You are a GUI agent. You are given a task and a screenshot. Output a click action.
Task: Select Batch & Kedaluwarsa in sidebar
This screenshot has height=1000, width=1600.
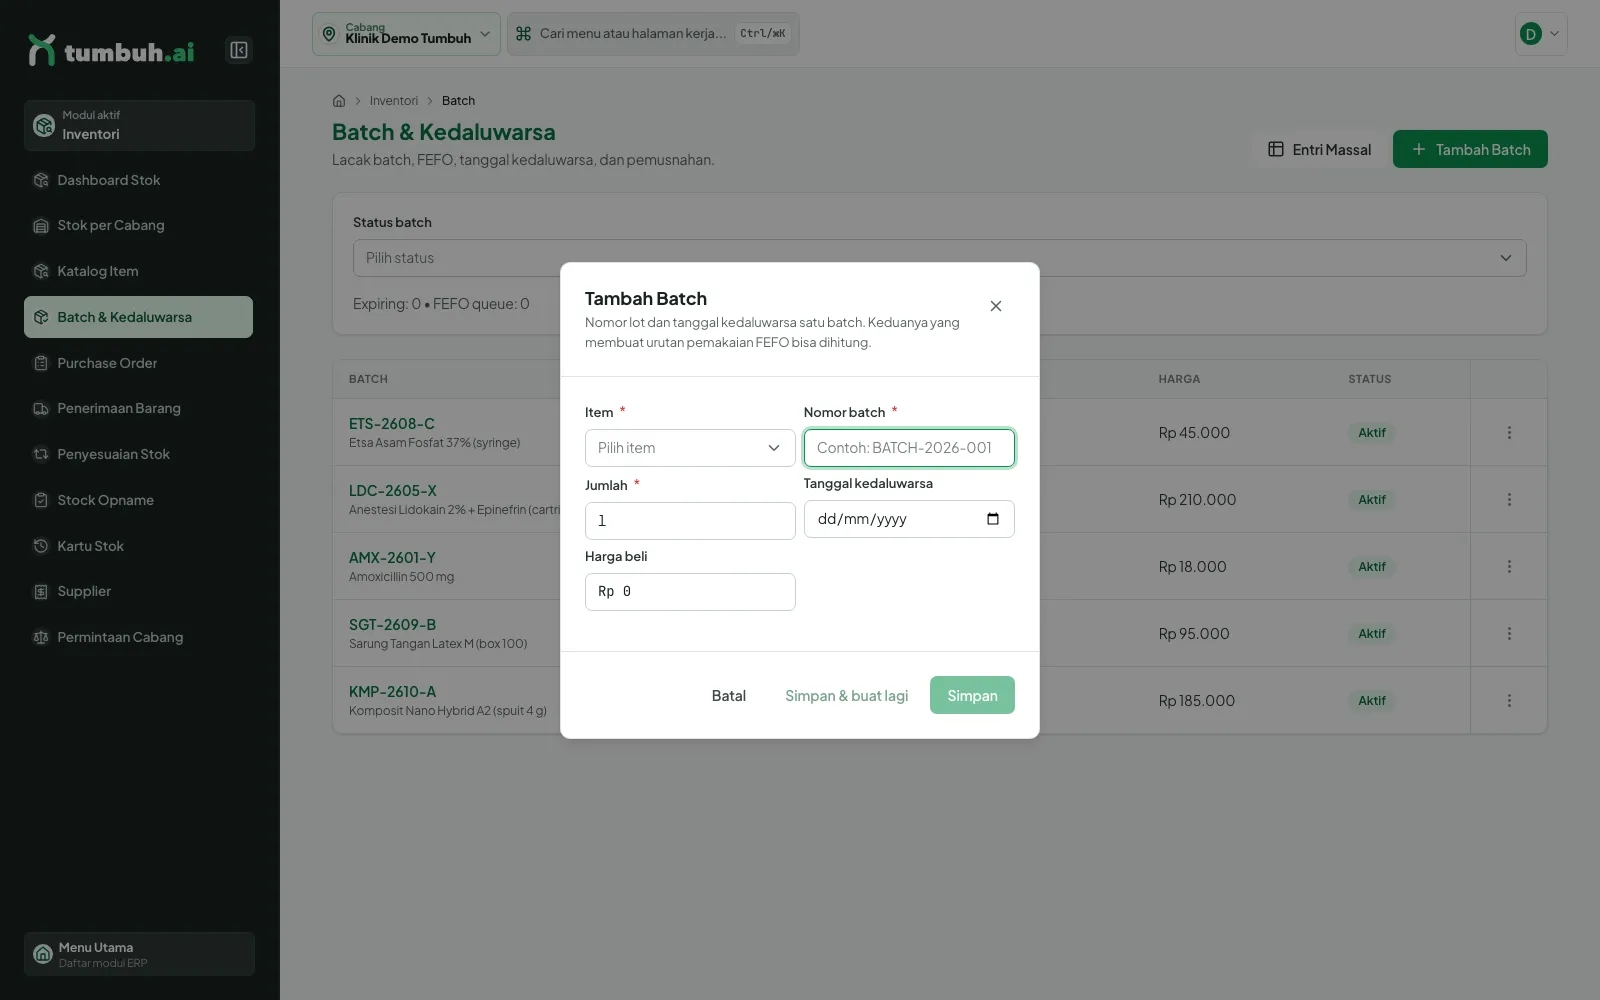coord(139,317)
